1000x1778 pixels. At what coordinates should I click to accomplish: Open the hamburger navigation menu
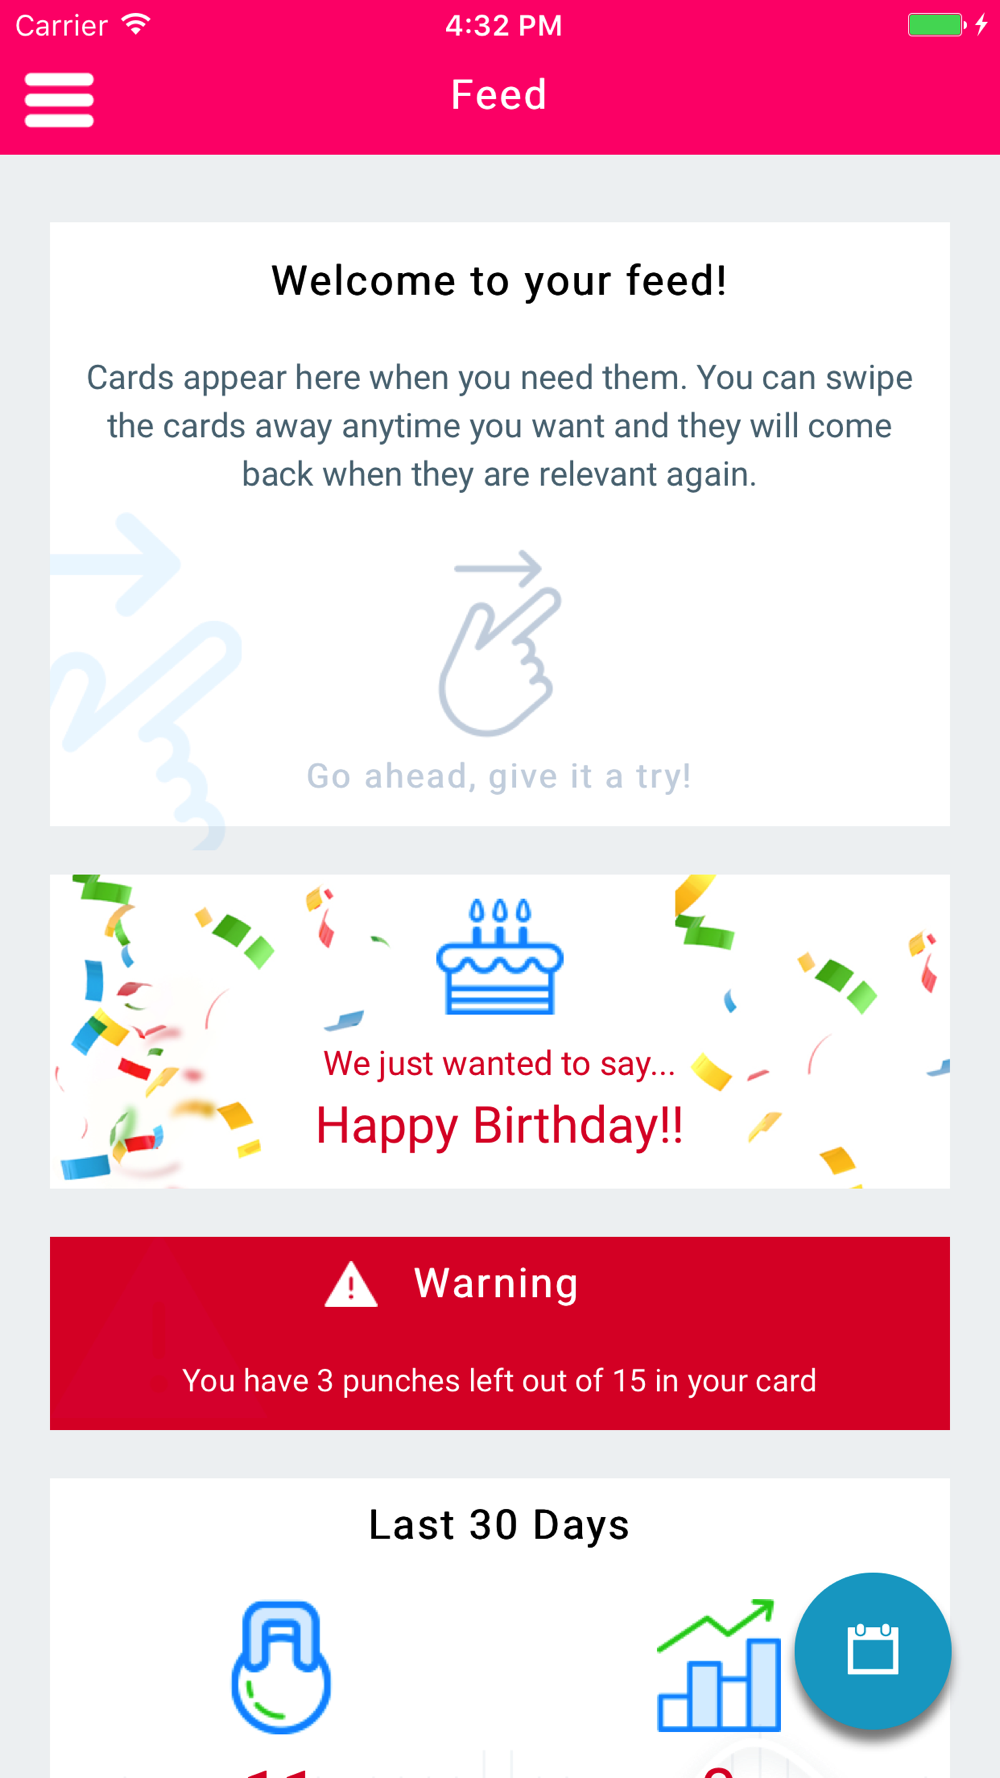[59, 100]
